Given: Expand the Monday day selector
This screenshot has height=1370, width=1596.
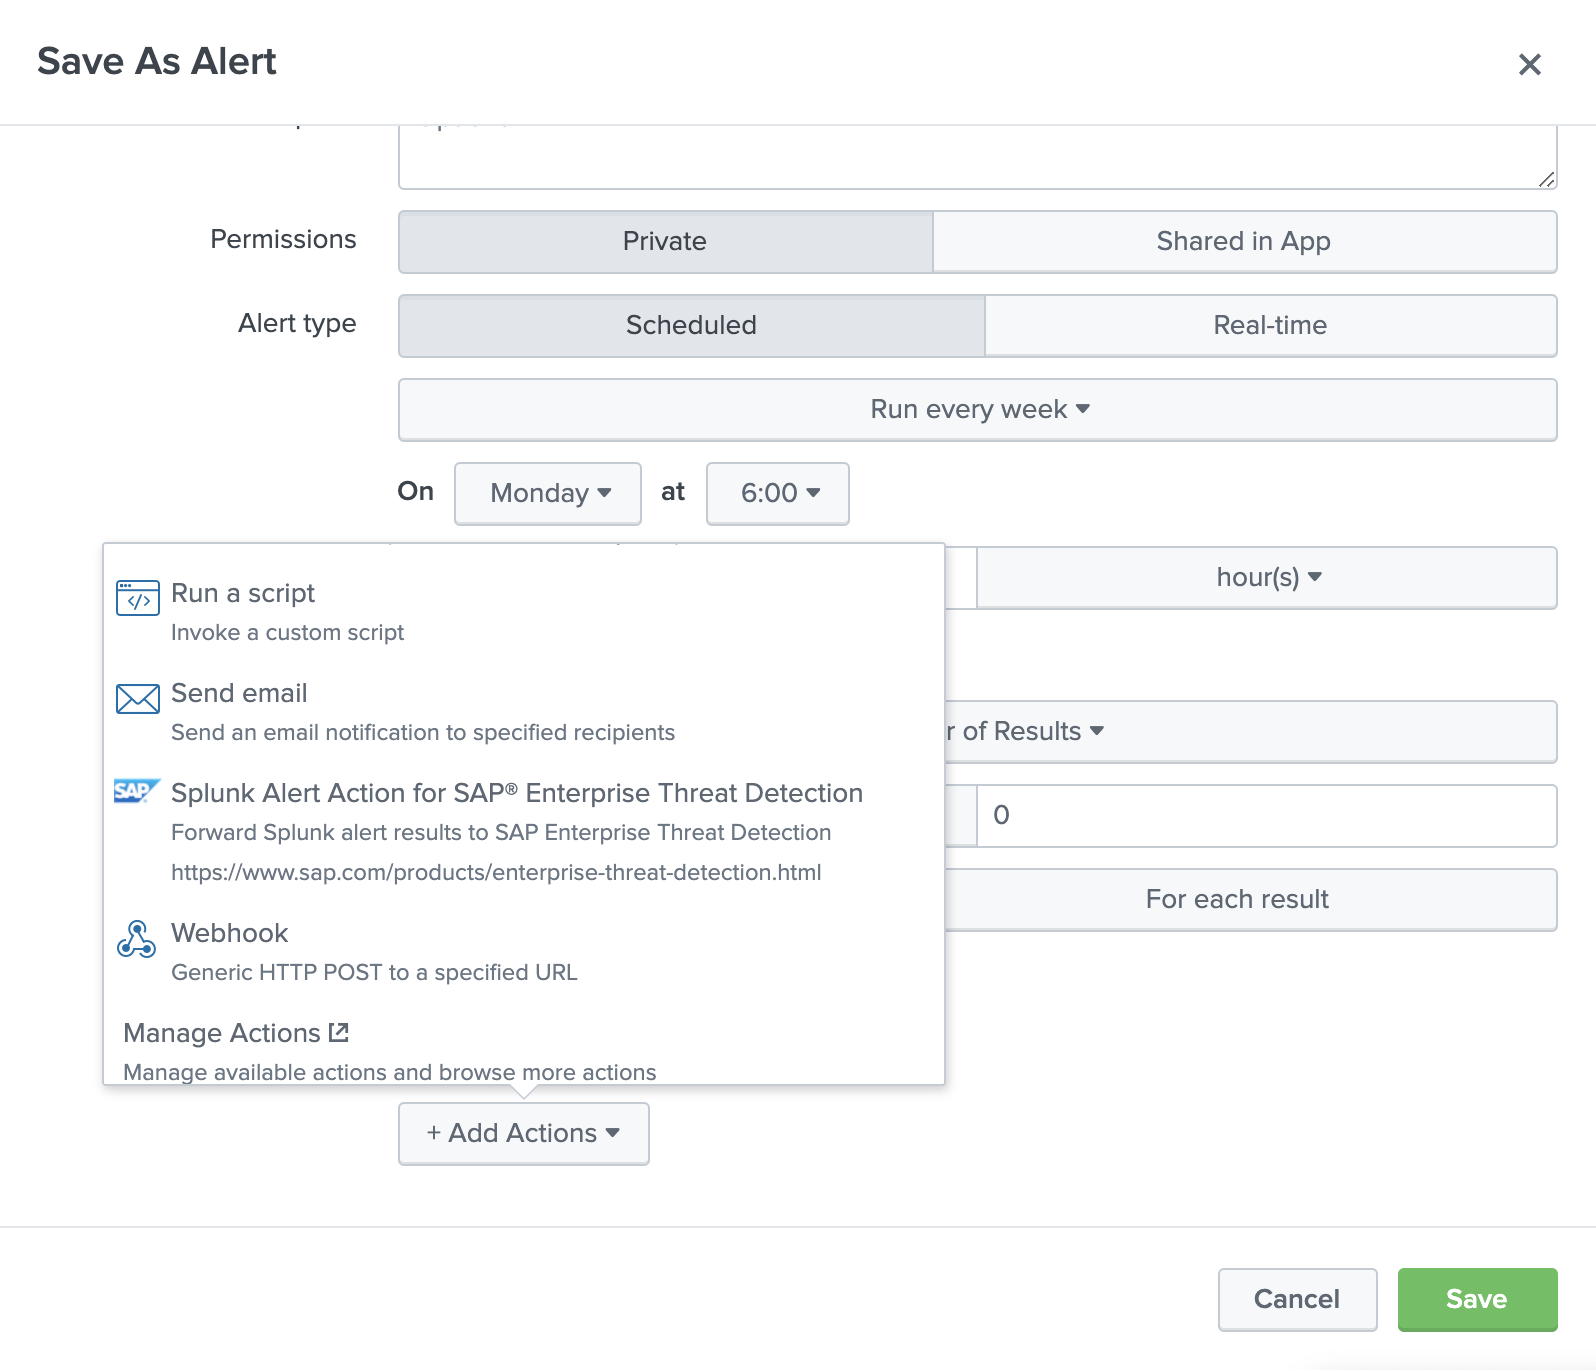Looking at the screenshot, I should click(x=548, y=493).
